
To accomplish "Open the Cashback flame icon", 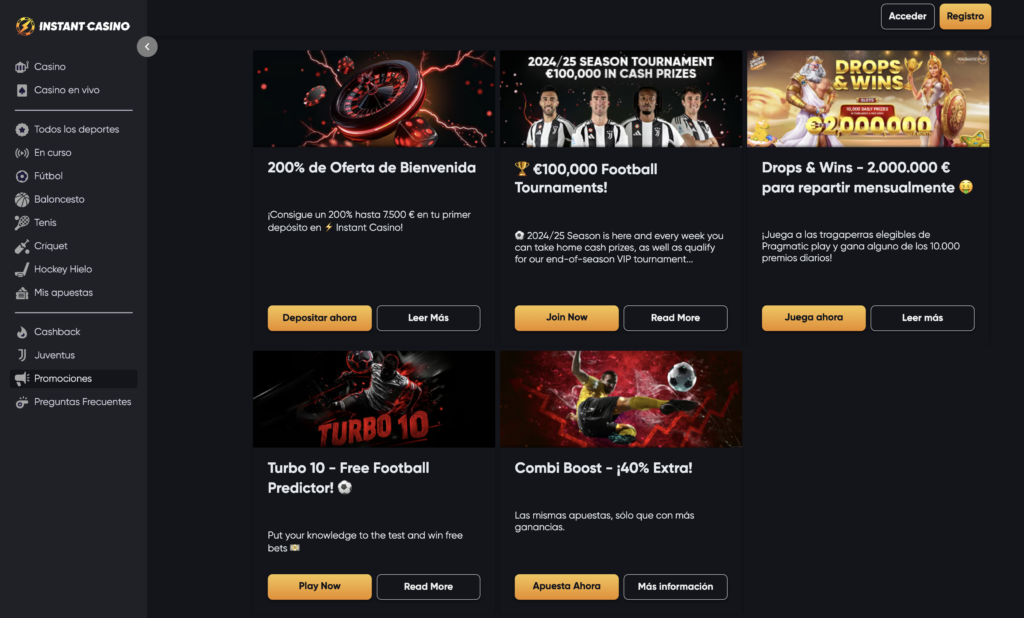I will tap(22, 332).
